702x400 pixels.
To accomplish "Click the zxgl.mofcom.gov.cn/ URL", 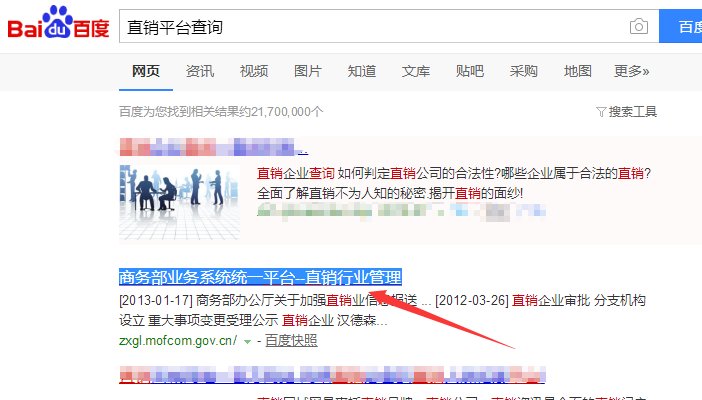I will (178, 341).
